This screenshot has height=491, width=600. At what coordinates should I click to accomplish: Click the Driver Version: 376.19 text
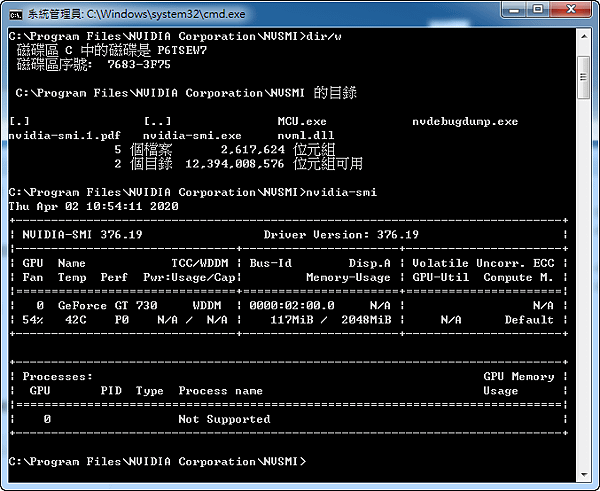click(341, 235)
